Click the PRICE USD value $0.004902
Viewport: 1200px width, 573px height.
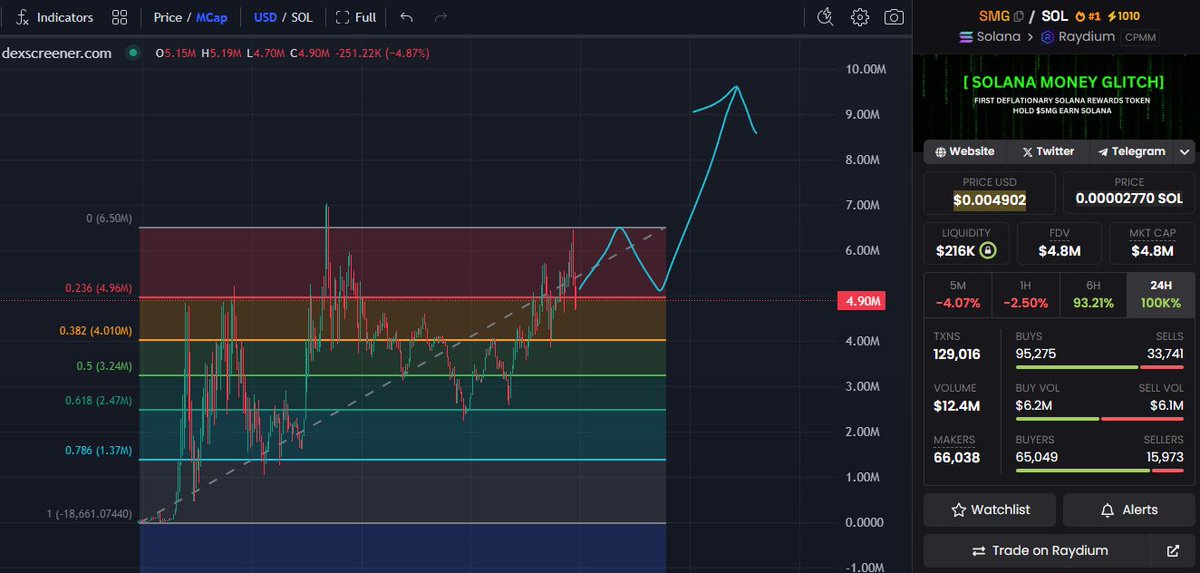point(989,200)
